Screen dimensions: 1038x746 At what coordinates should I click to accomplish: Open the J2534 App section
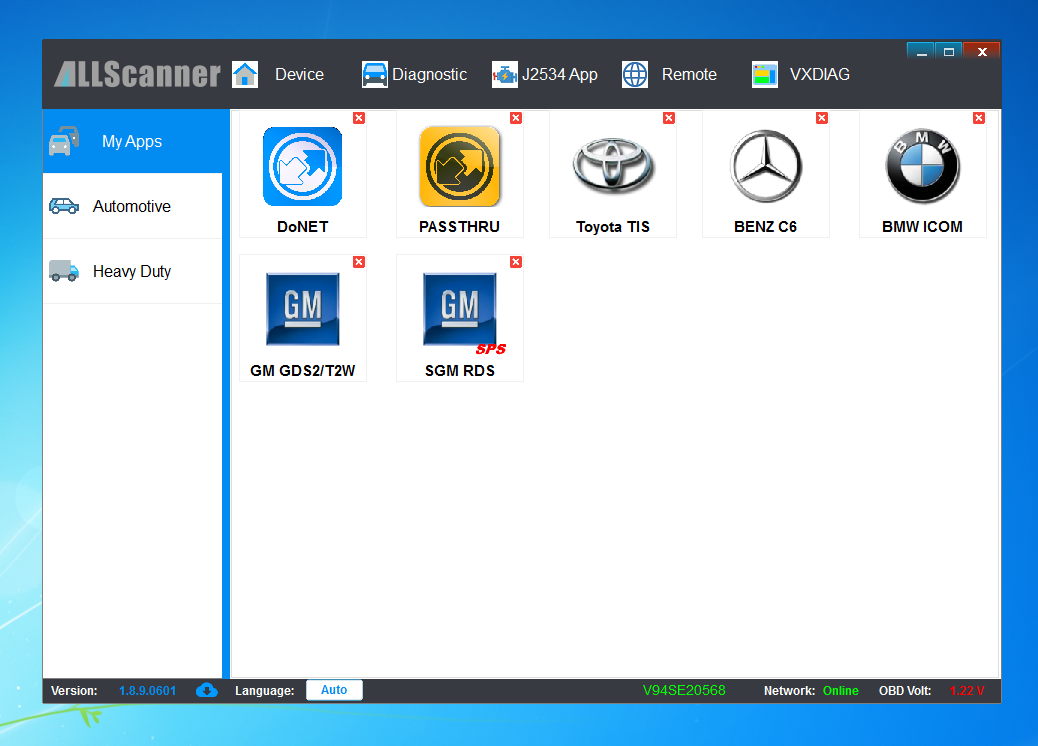[x=545, y=74]
